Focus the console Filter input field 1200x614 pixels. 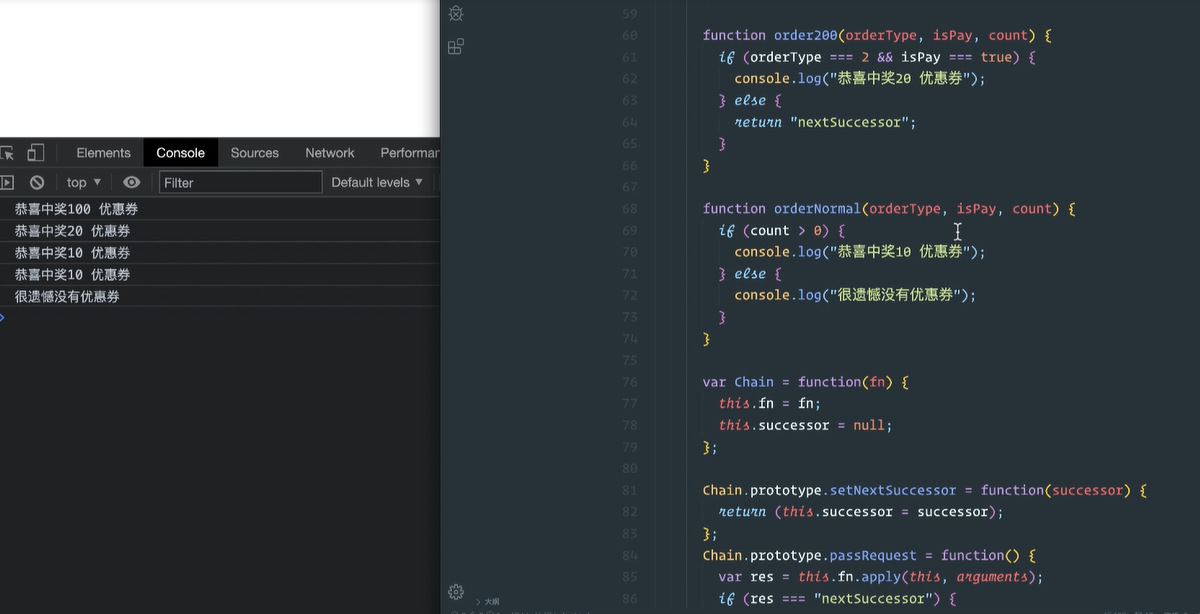[x=241, y=182]
